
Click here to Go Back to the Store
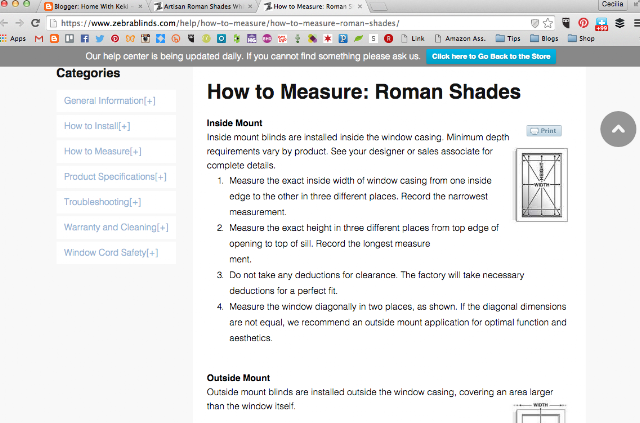coord(491,56)
